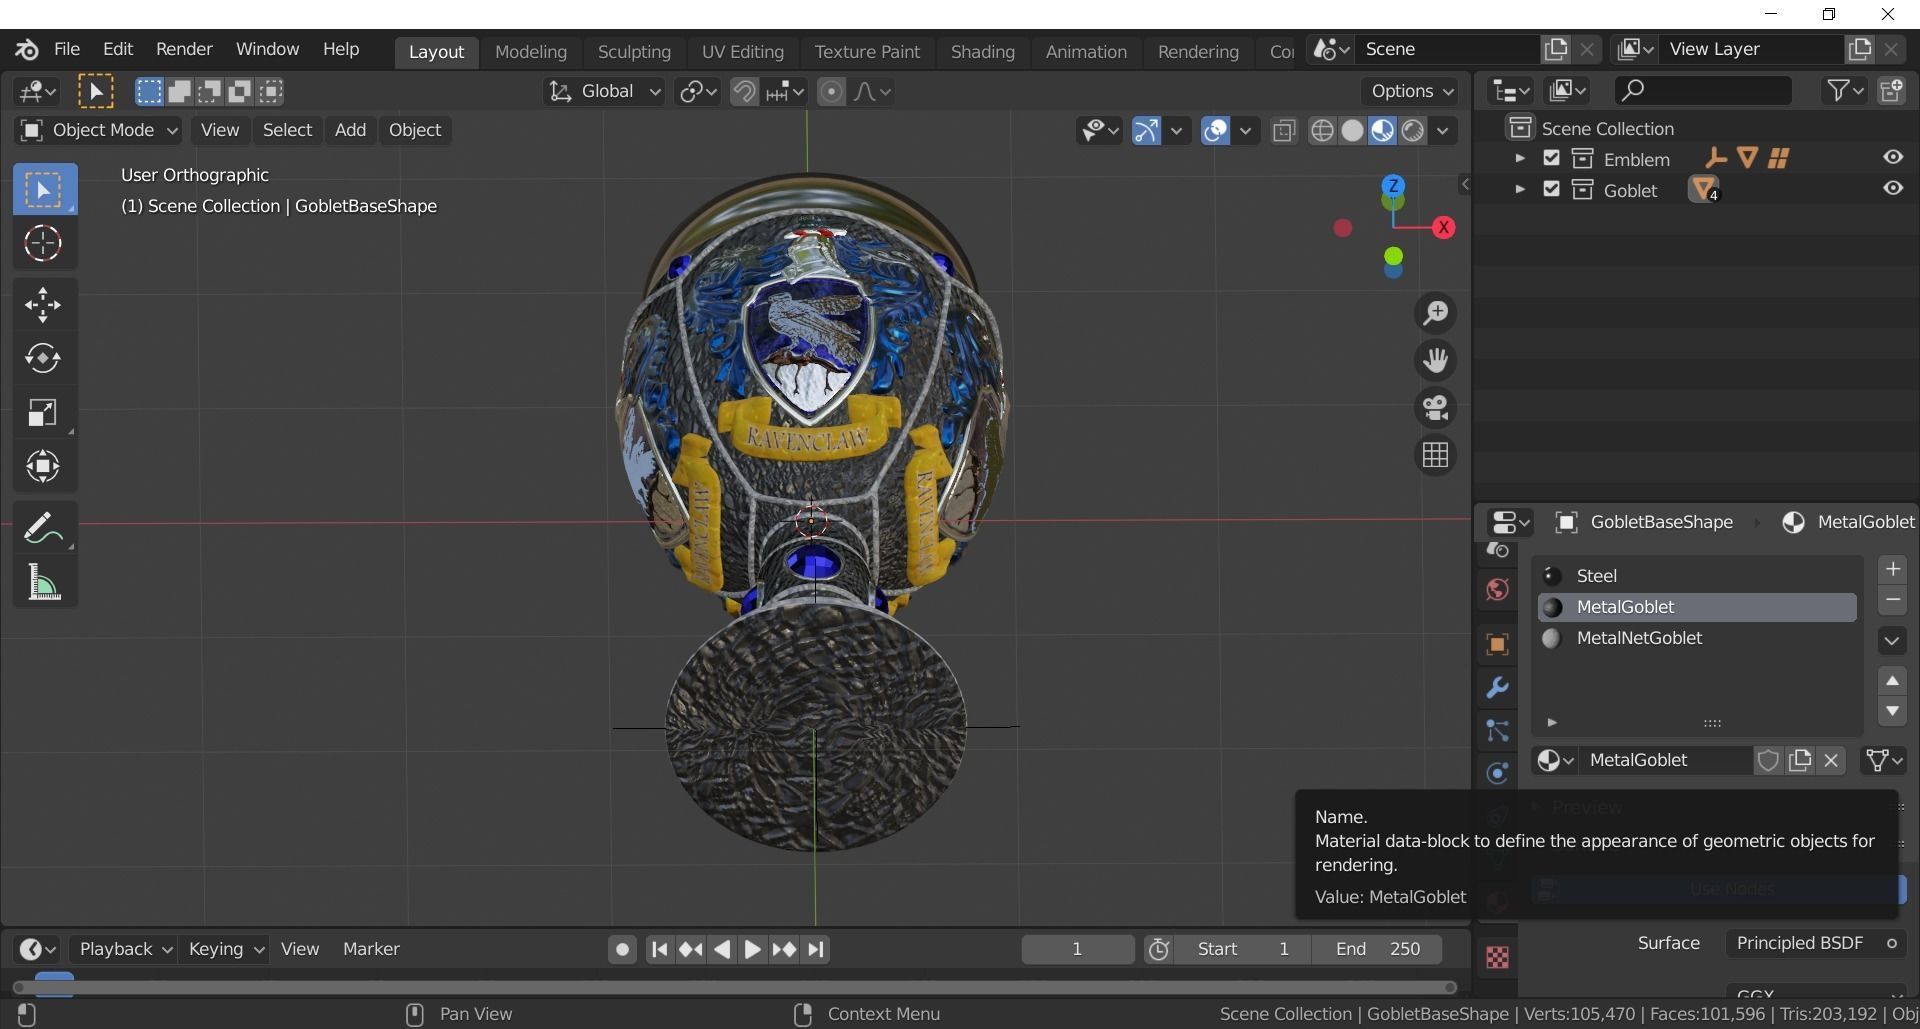Expand the Goblet collection
This screenshot has height=1029, width=1920.
click(x=1519, y=189)
